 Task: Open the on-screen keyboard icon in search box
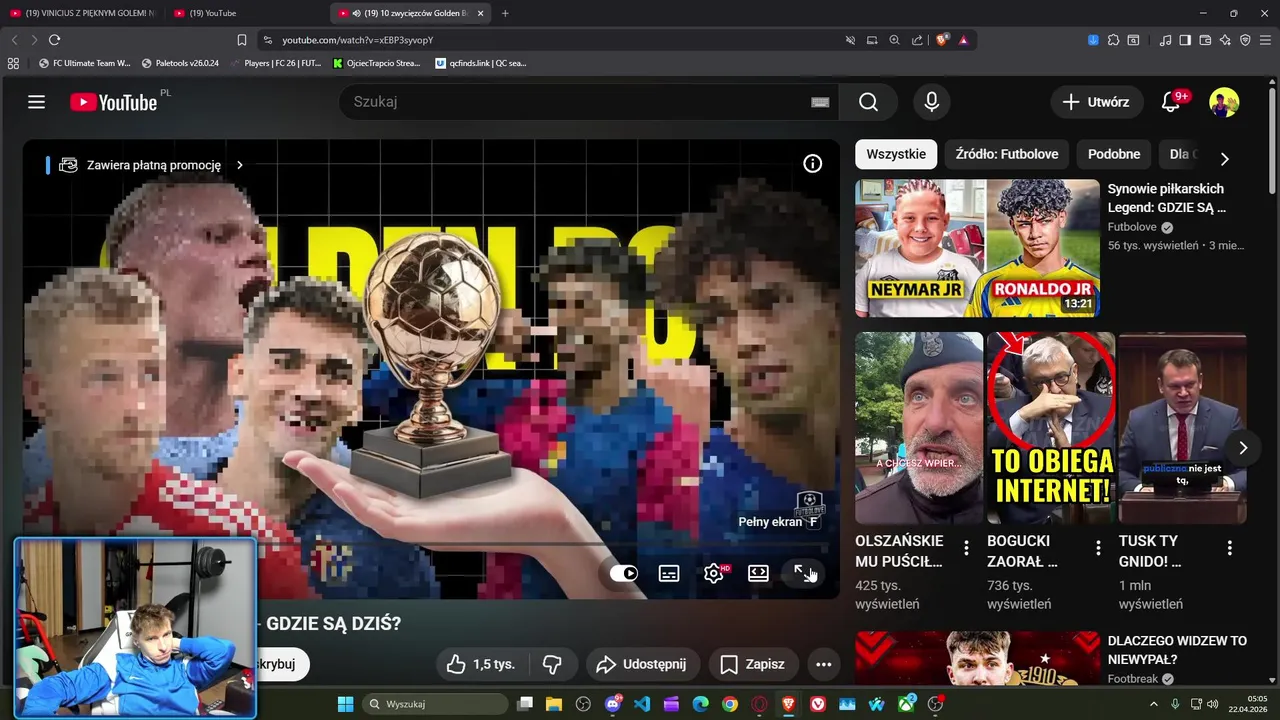[x=820, y=102]
